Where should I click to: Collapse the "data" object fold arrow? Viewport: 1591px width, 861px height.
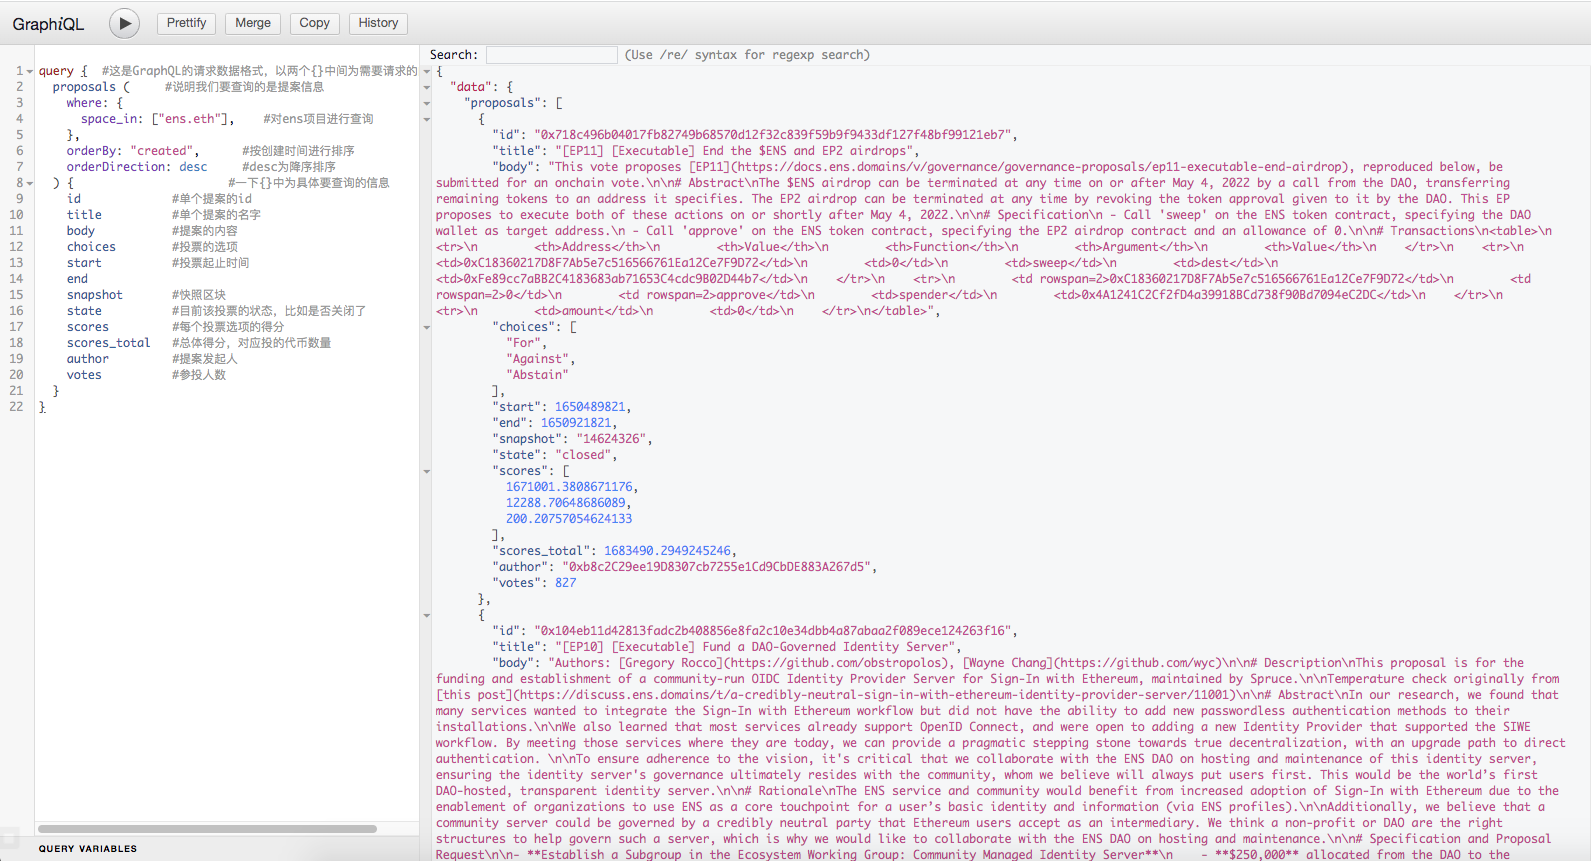click(x=427, y=88)
